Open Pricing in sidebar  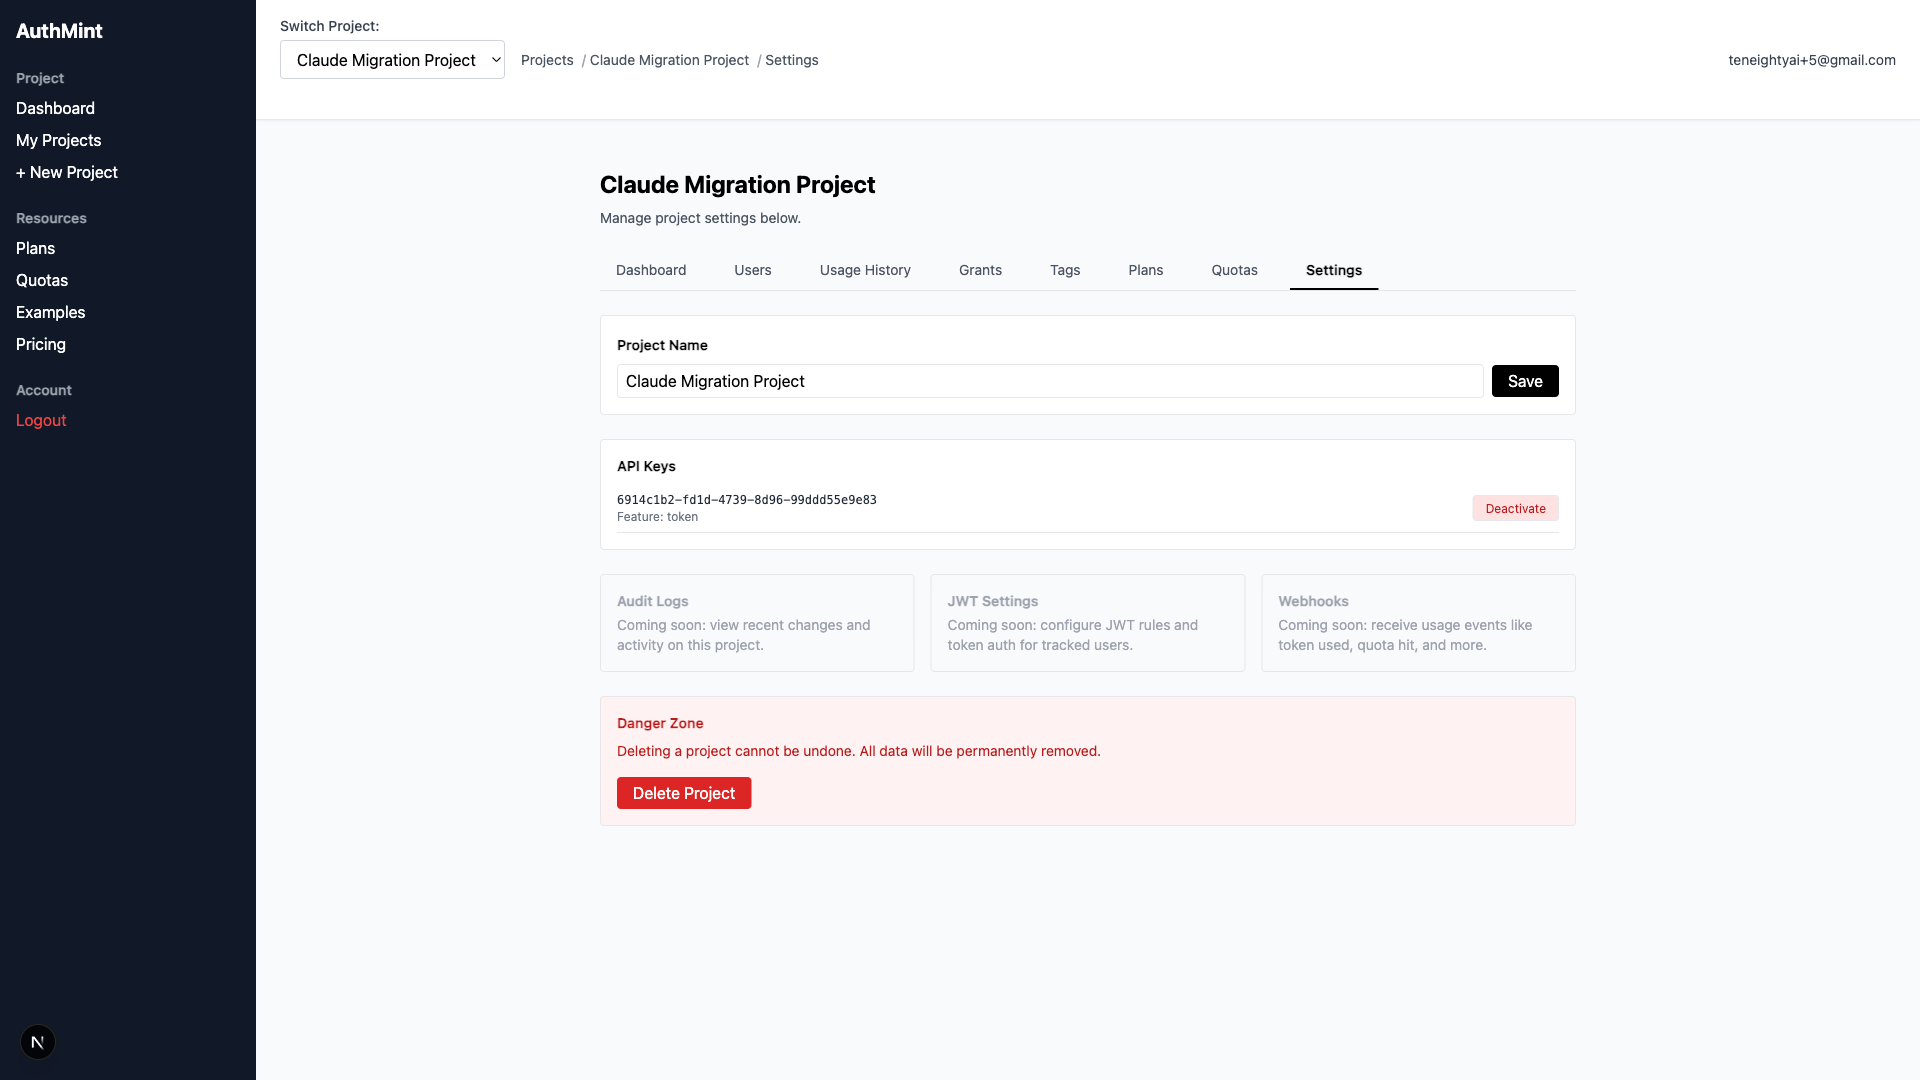point(41,344)
